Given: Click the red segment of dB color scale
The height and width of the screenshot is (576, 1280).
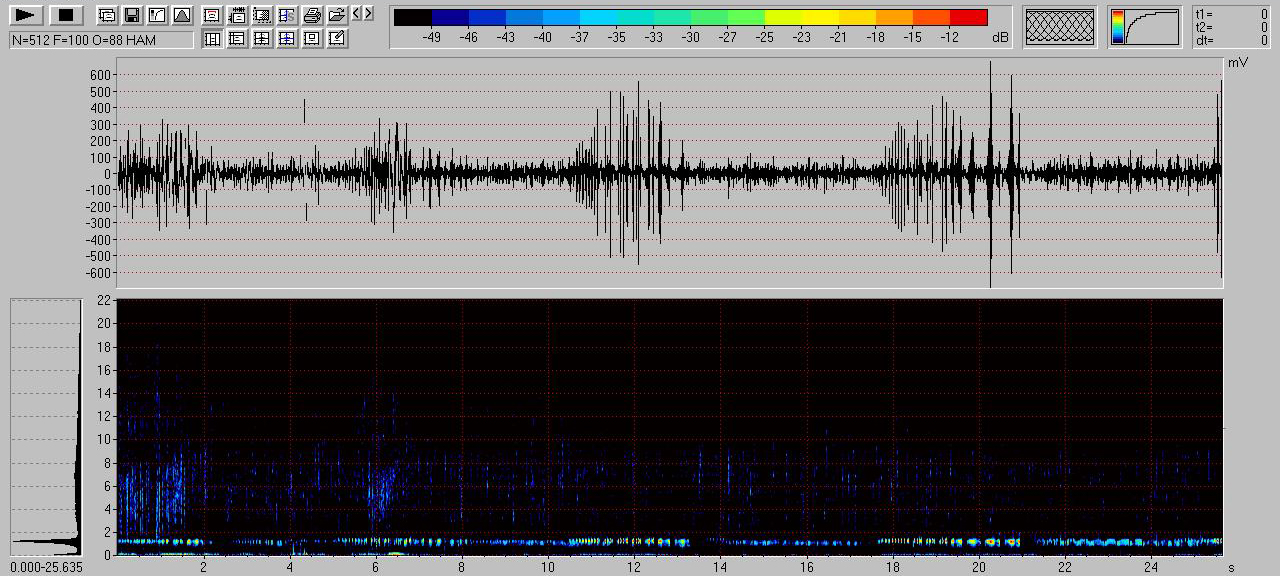Looking at the screenshot, I should point(968,17).
